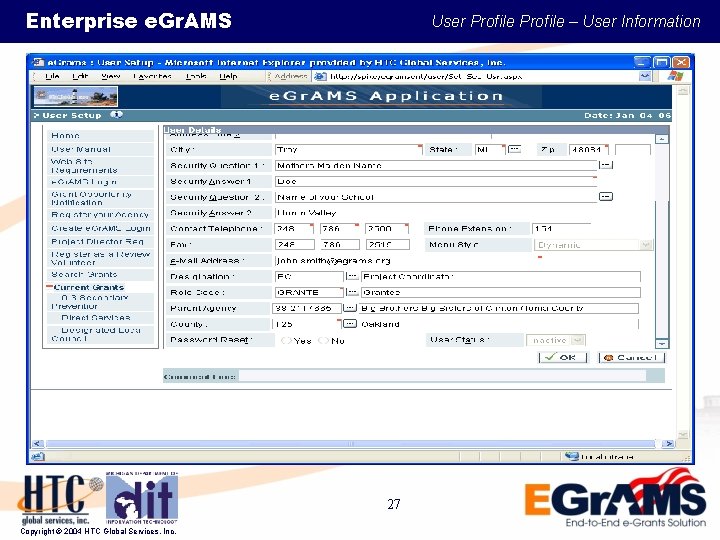Click the Role Code field
The image size is (720, 540).
point(309,292)
